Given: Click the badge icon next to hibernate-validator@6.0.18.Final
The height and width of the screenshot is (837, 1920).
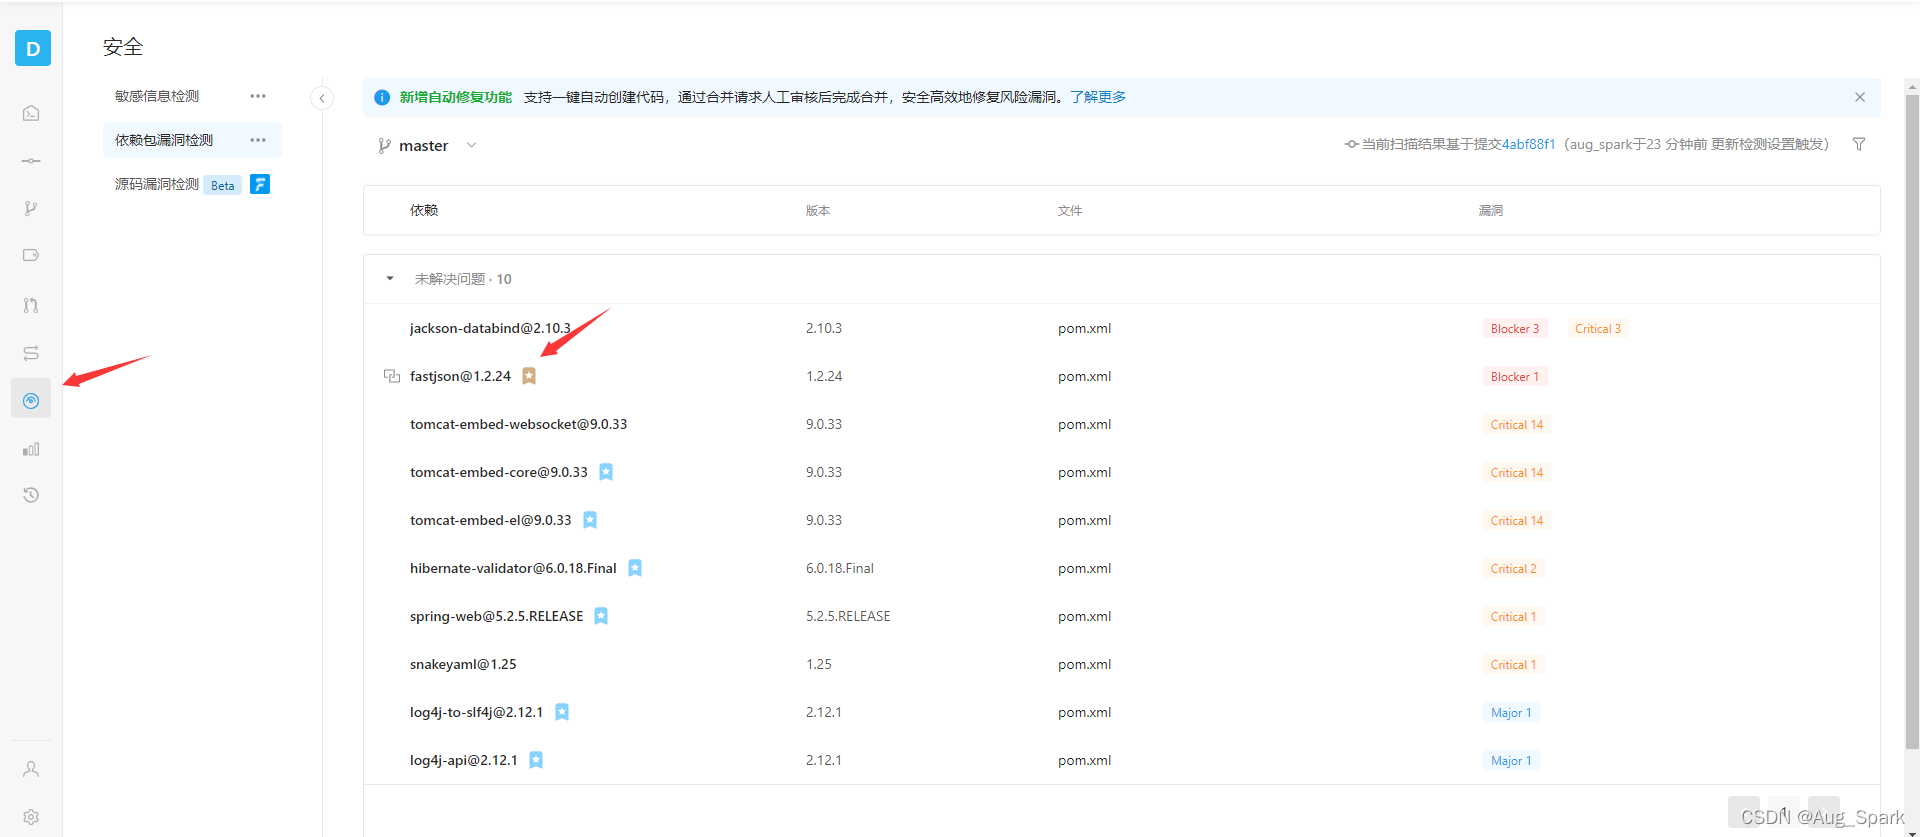Looking at the screenshot, I should coord(635,568).
